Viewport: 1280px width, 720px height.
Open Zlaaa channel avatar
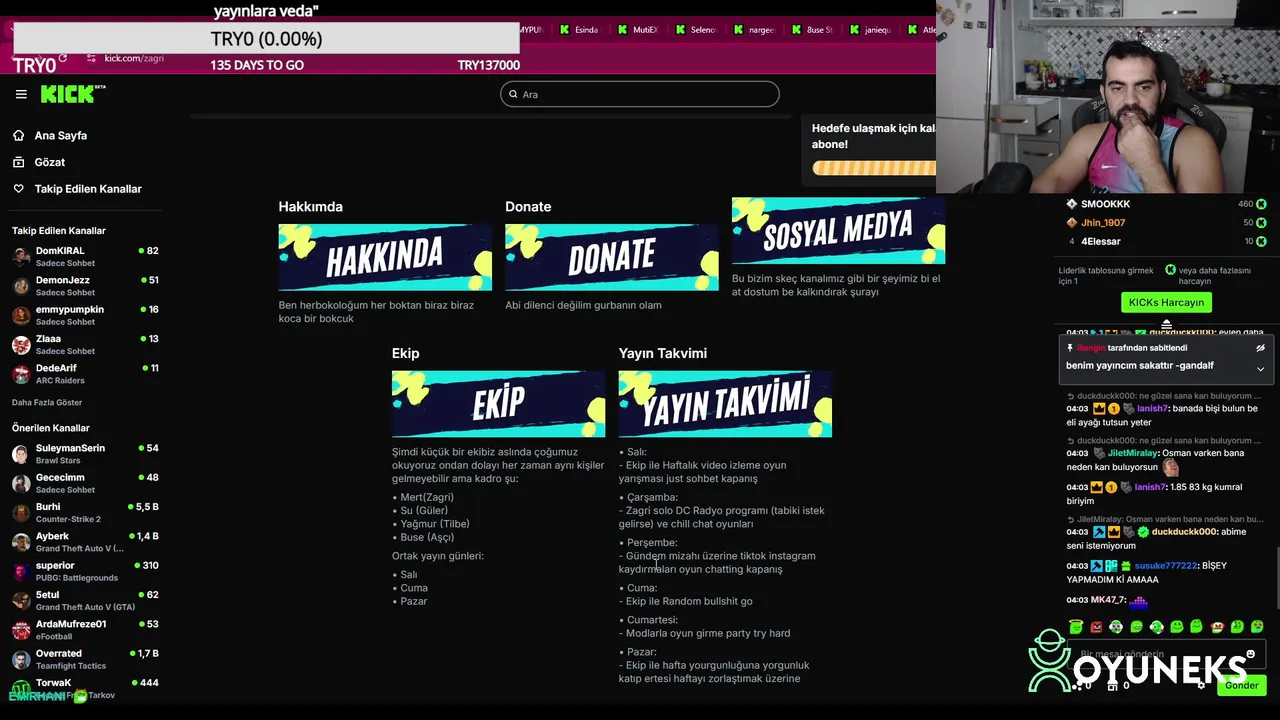click(x=21, y=345)
